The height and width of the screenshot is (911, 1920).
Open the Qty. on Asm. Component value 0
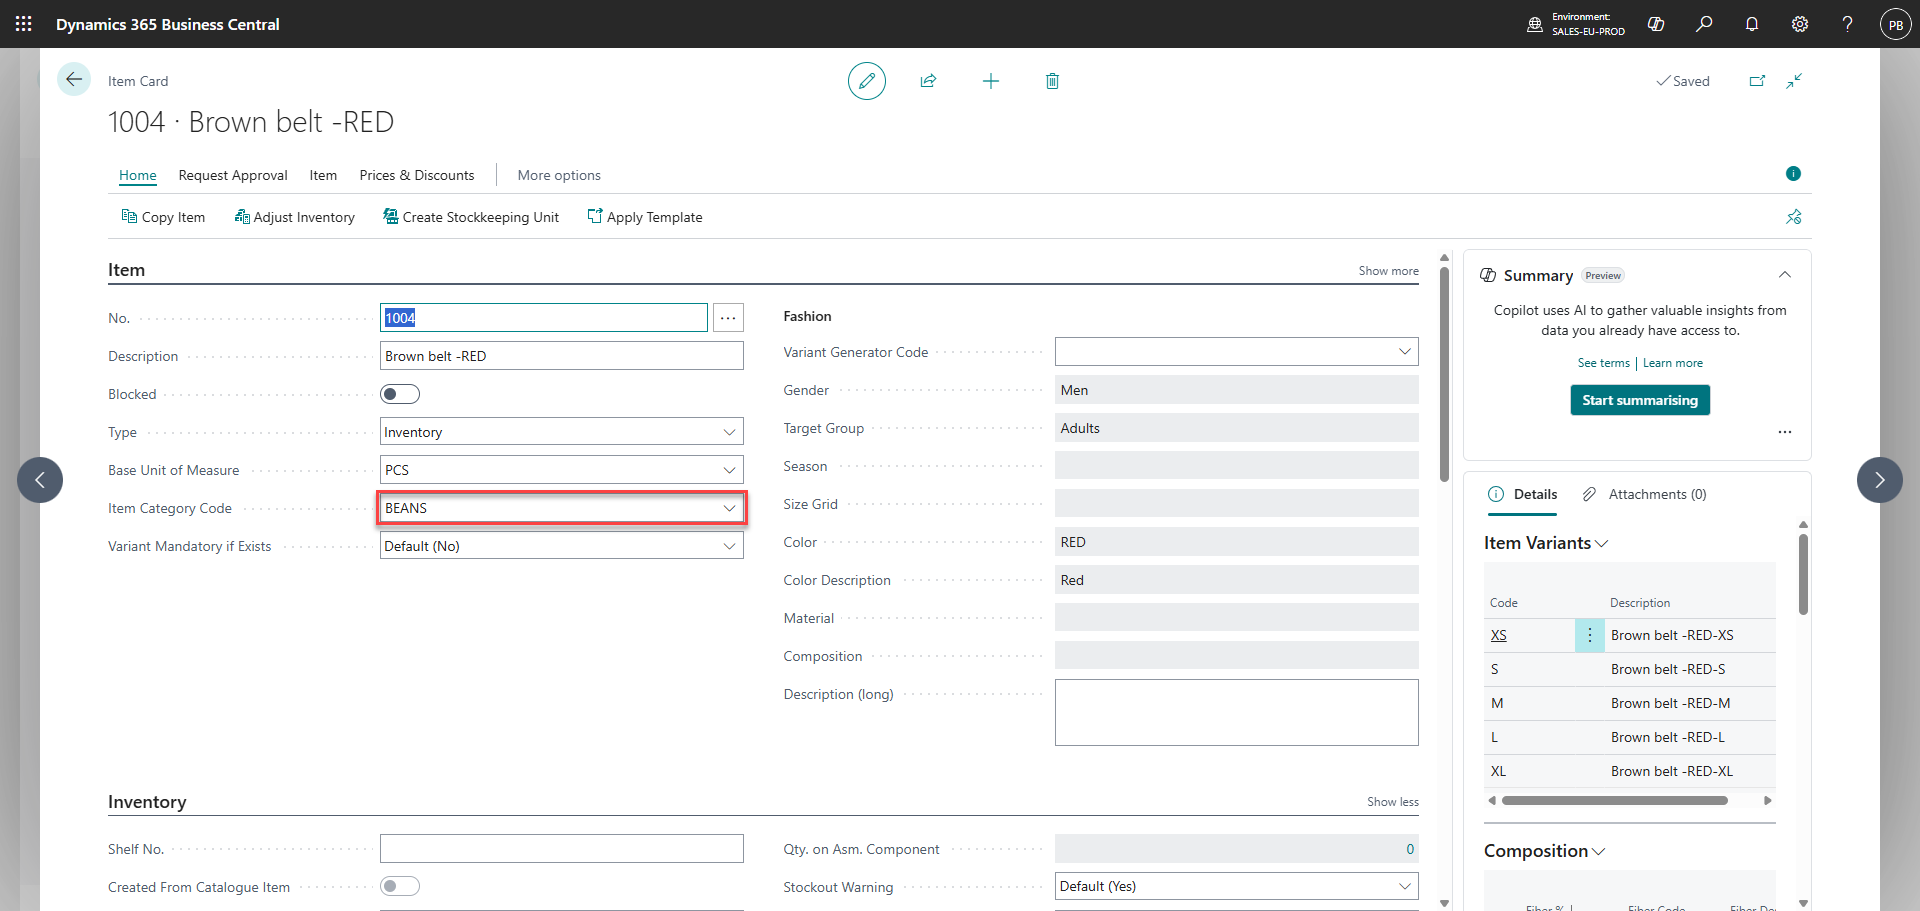(1410, 849)
